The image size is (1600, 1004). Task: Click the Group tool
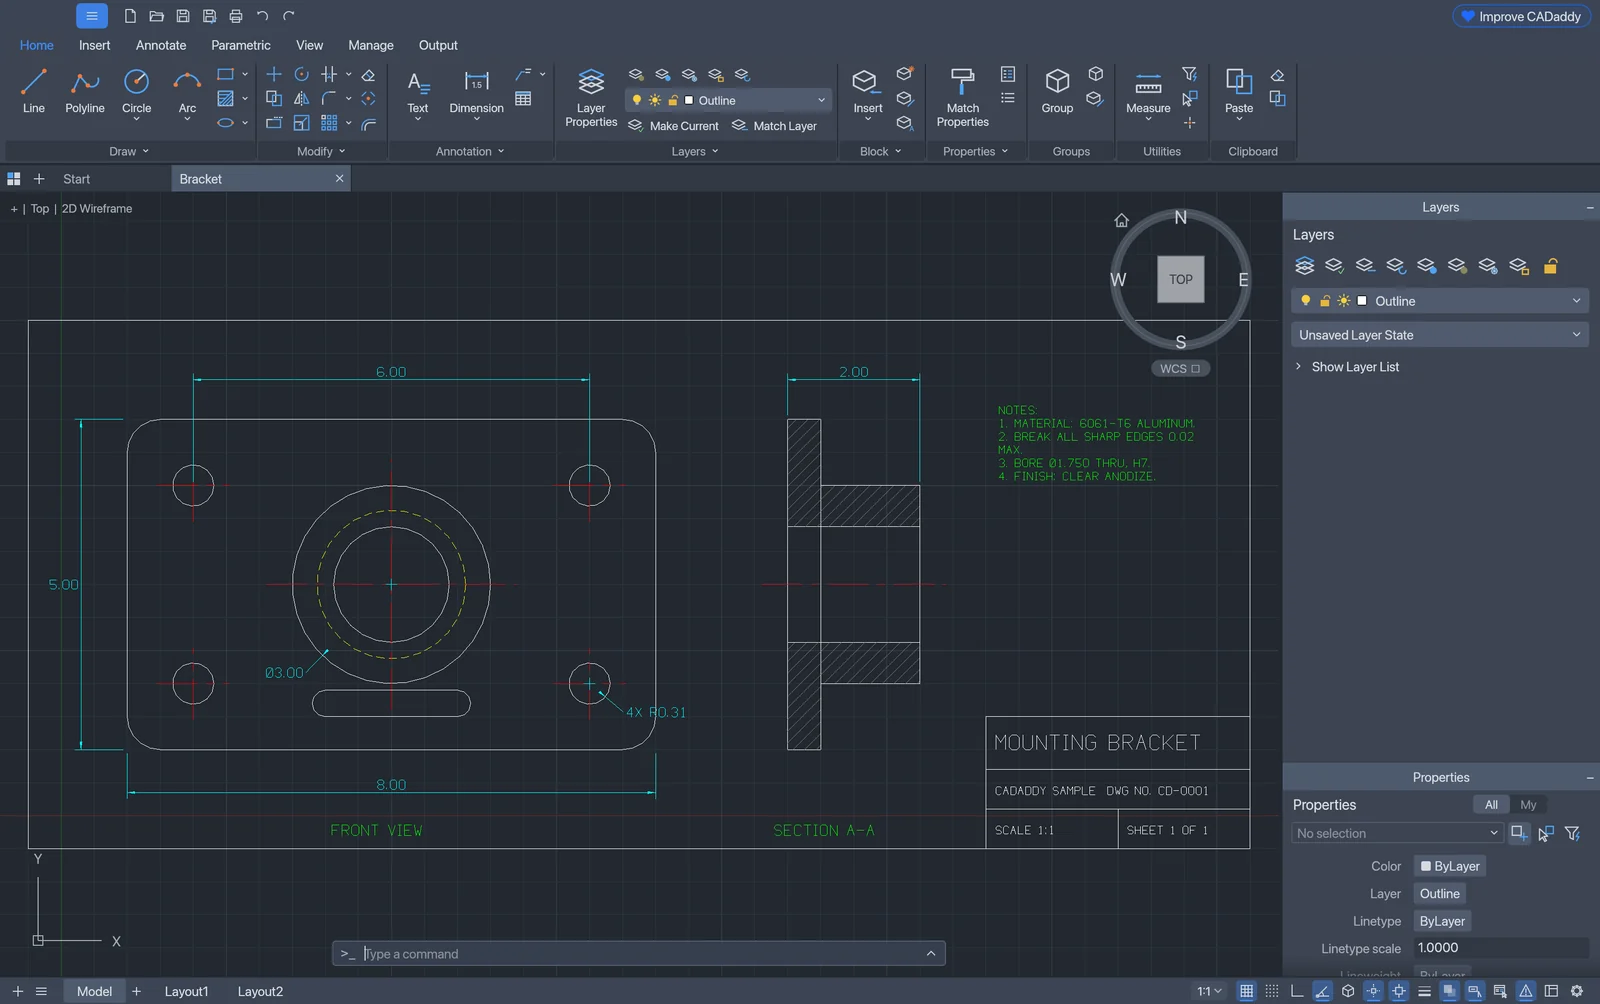point(1057,91)
